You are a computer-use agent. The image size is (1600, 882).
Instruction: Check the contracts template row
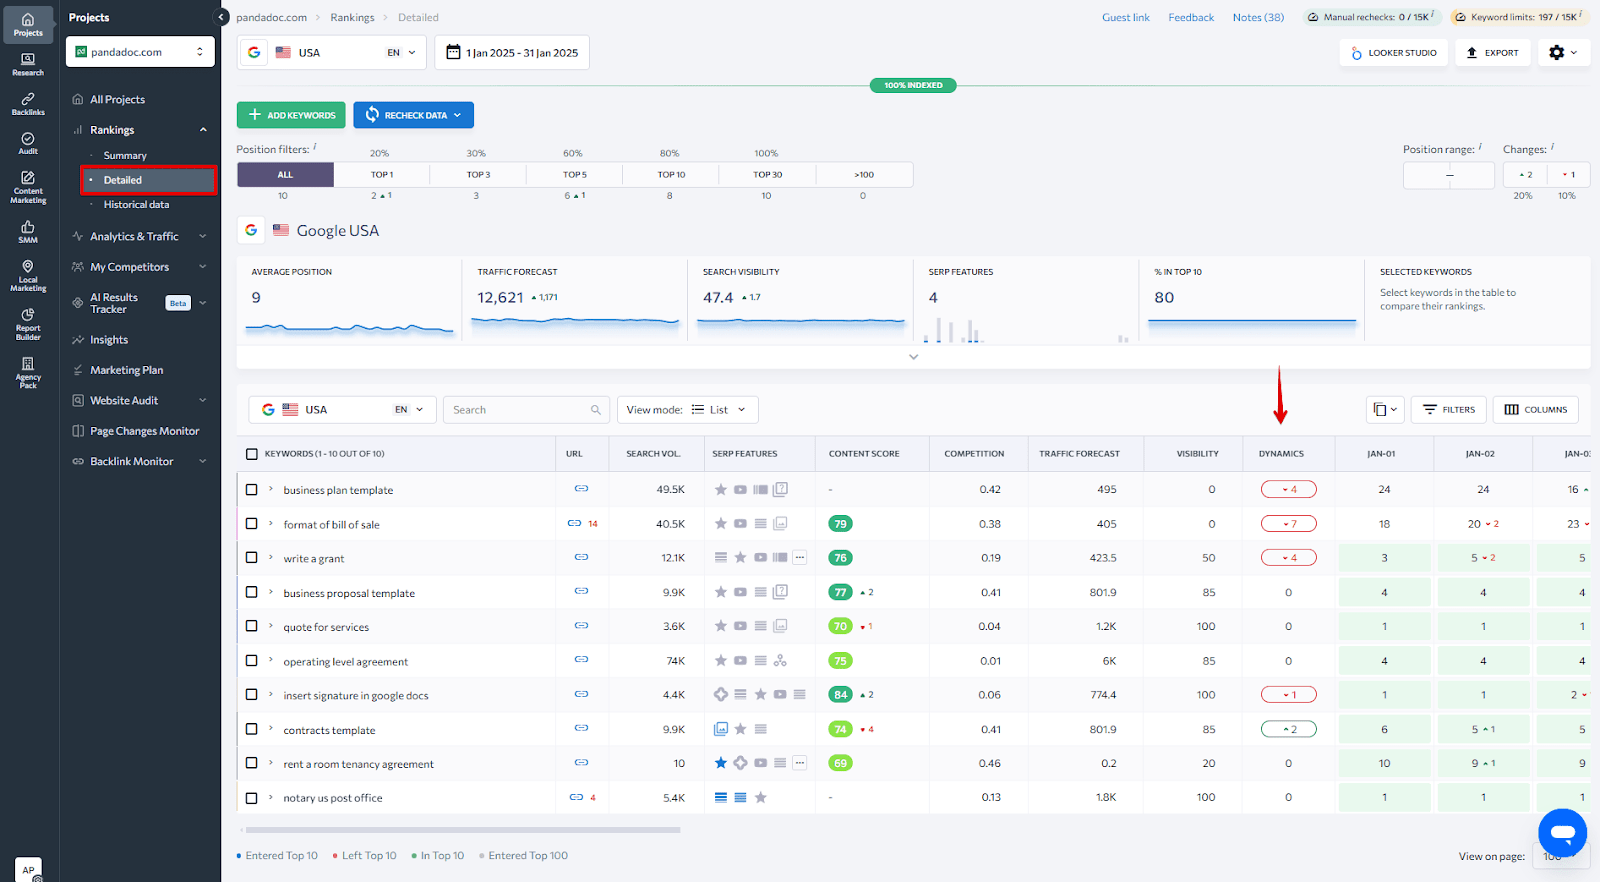[x=252, y=729]
